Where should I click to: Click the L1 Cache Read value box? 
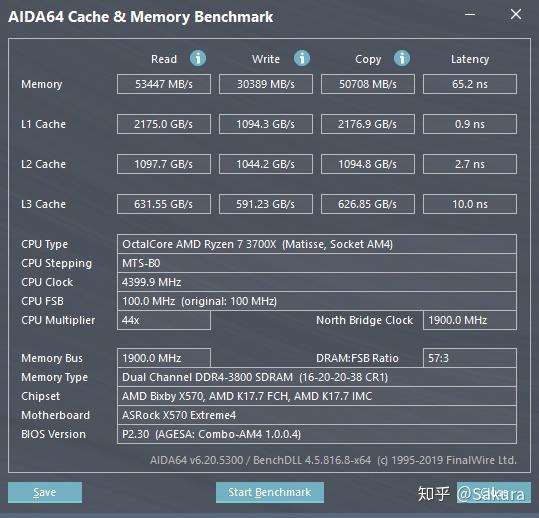tap(164, 124)
